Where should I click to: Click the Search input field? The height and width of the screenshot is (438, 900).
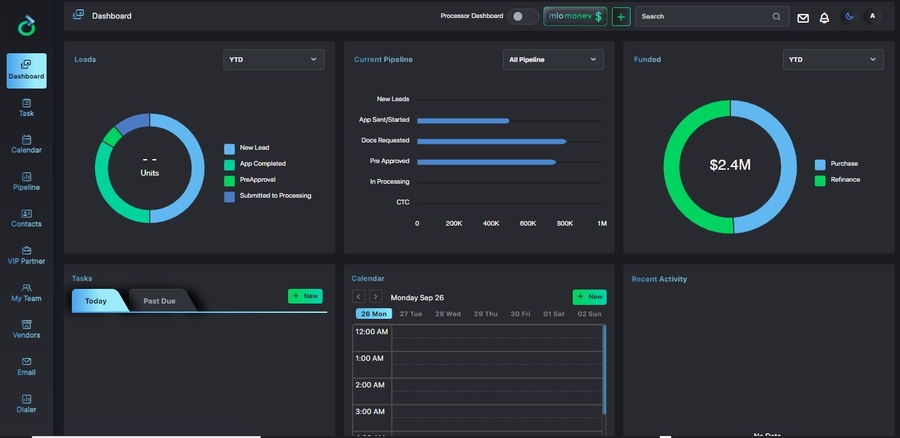pyautogui.click(x=705, y=17)
